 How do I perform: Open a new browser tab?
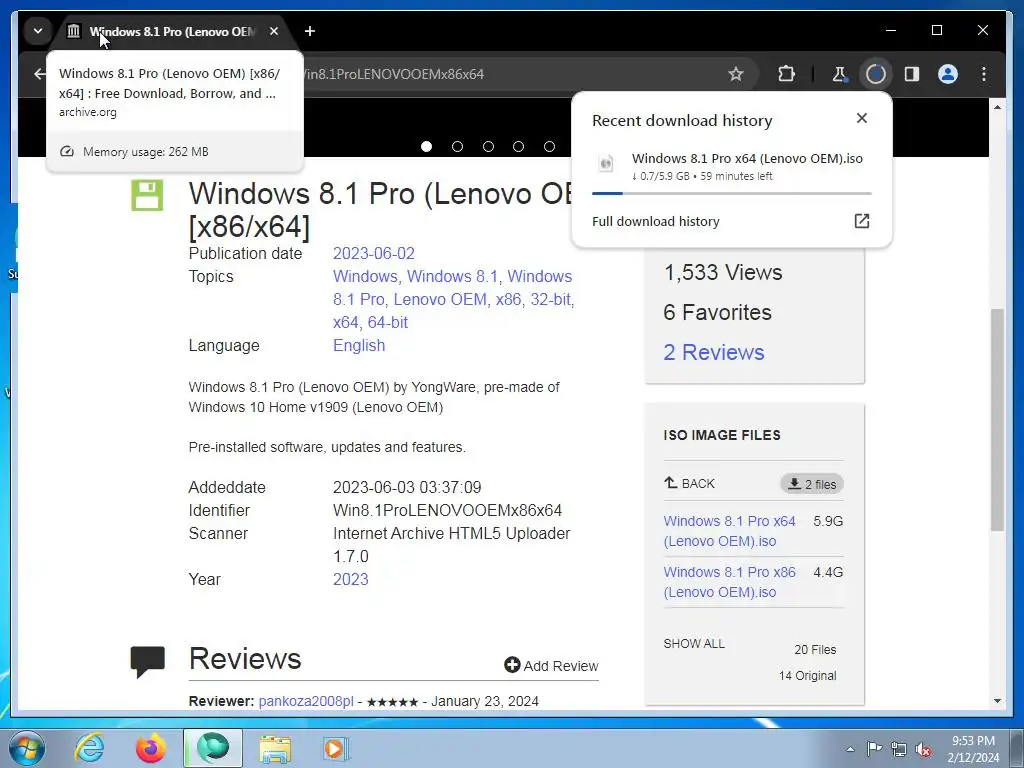tap(310, 31)
